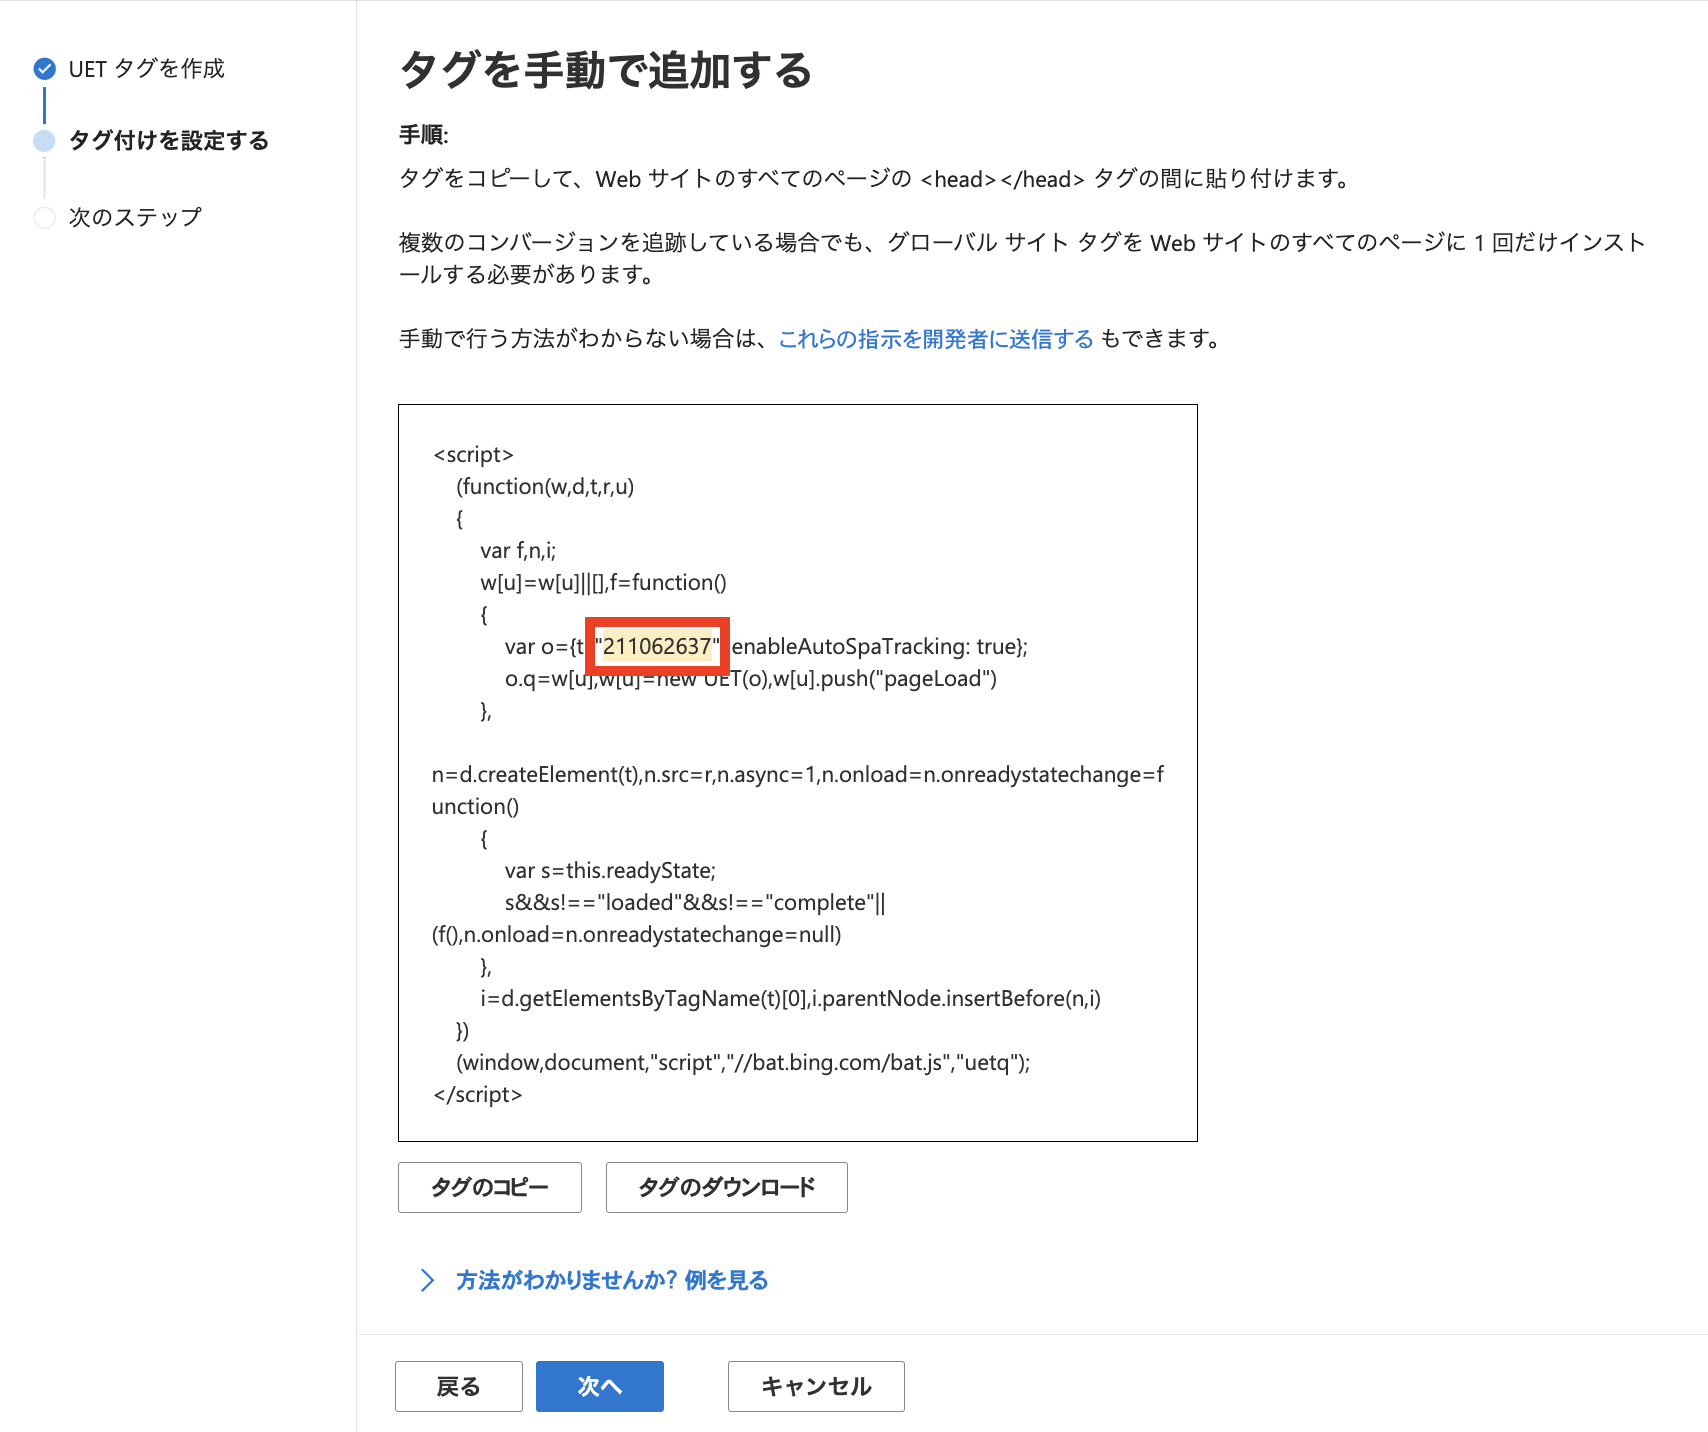The height and width of the screenshot is (1432, 1708).
Task: Click the i=d.getElementsByTagName(t)[0] line
Action: tap(790, 999)
